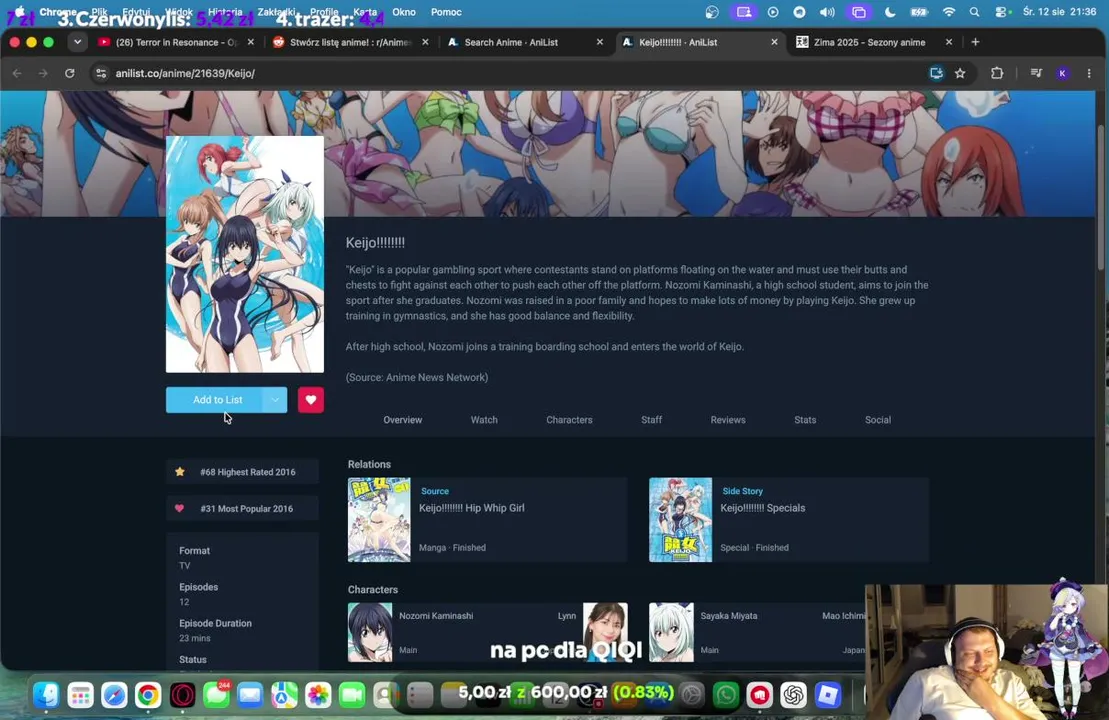Screen dimensions: 1109x720
Task: Go to the Staff tab
Action: [x=651, y=419]
